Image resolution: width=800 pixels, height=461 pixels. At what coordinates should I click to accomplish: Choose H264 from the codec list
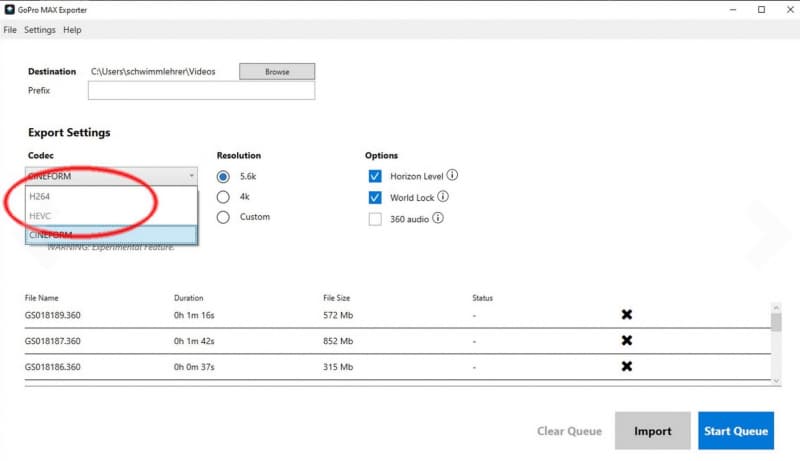pos(111,196)
